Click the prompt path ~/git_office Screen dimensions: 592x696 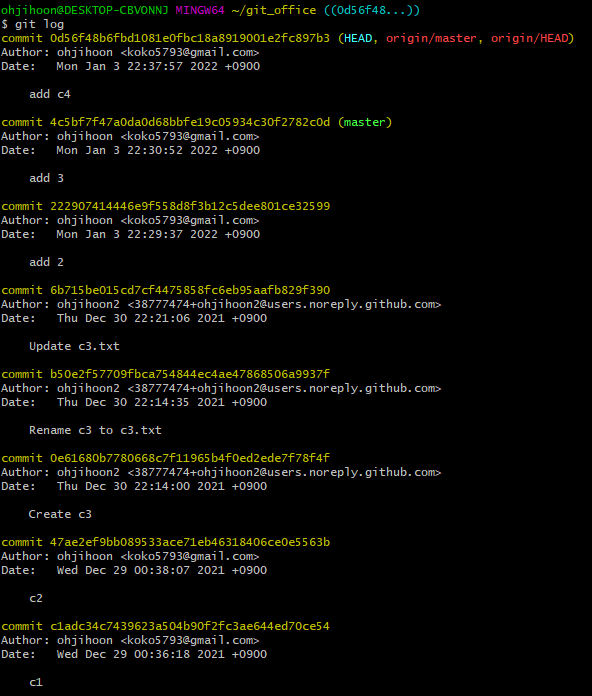coord(274,10)
